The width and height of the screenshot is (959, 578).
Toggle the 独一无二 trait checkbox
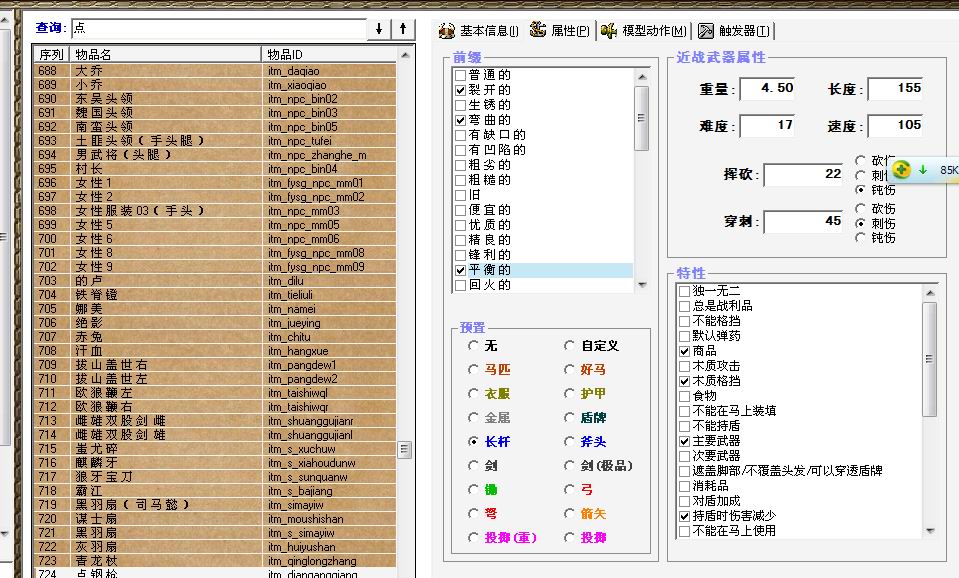coord(684,291)
